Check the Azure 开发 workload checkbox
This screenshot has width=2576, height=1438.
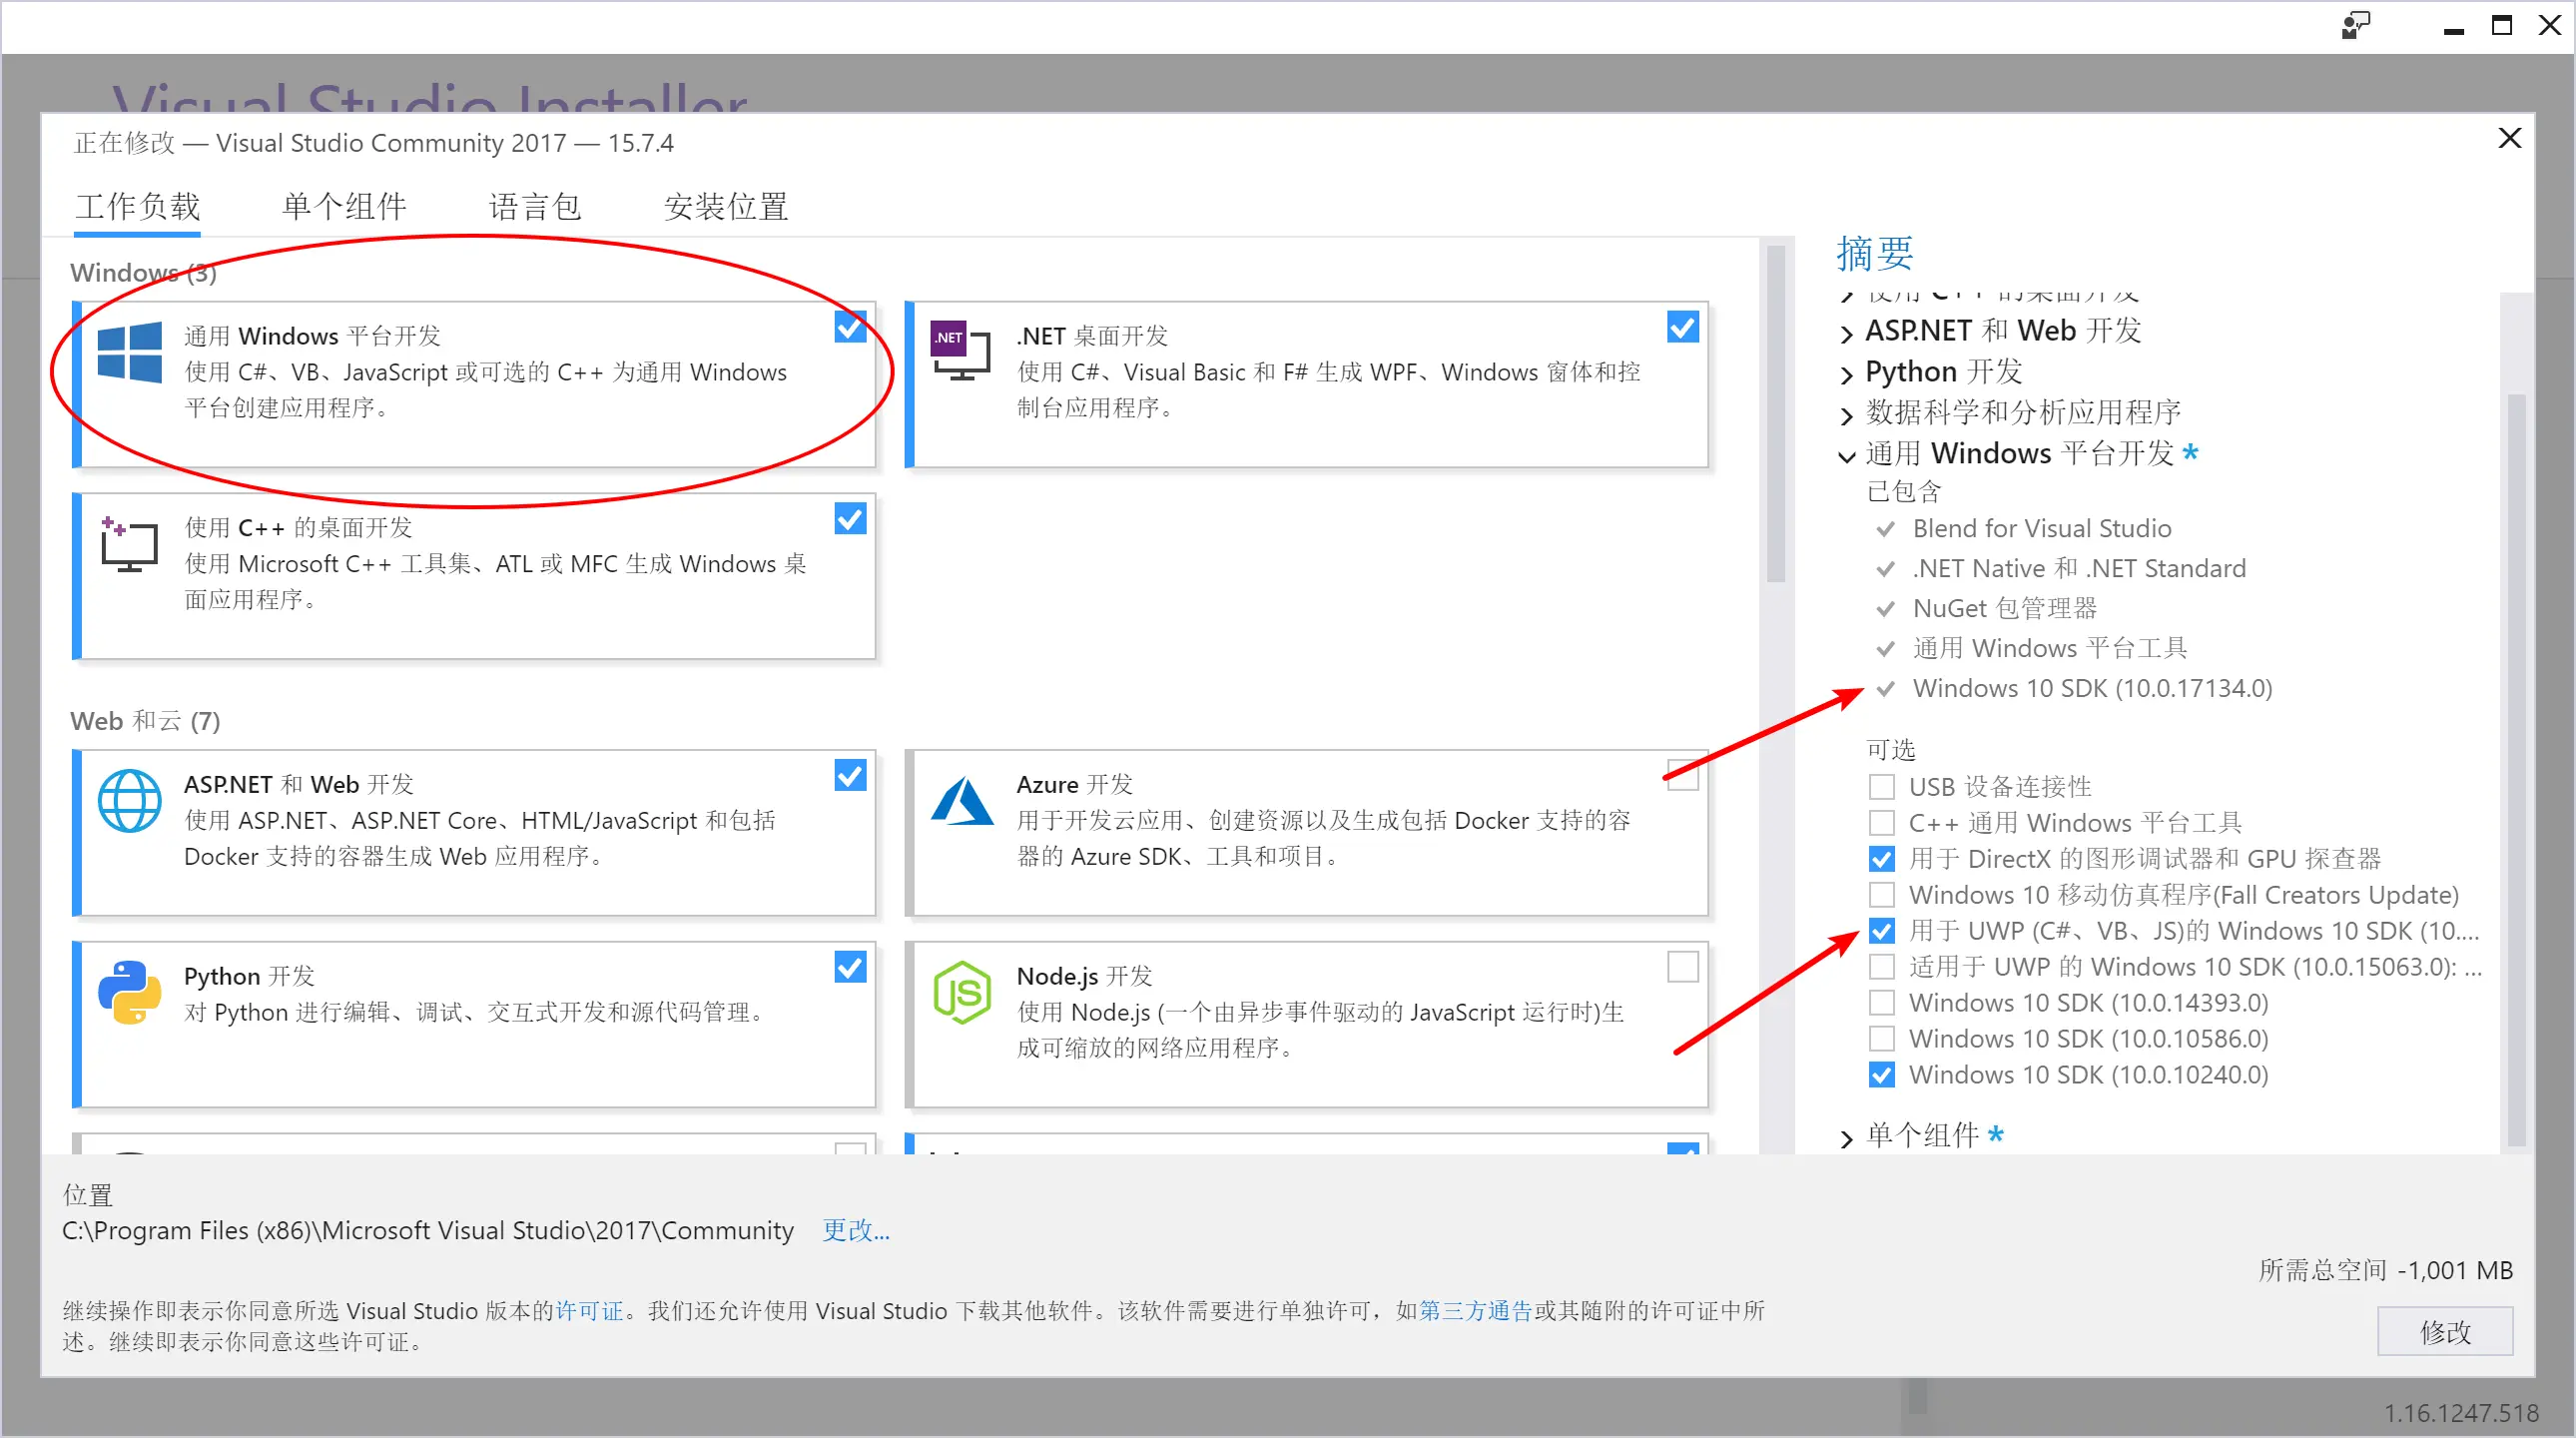(x=1682, y=776)
